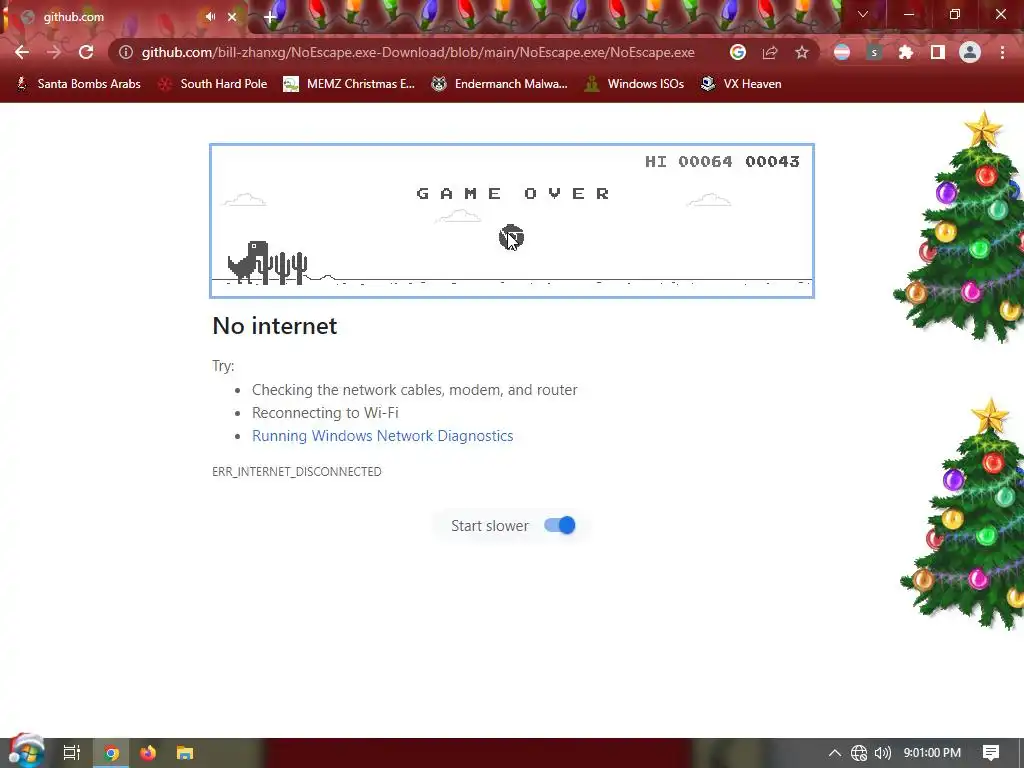The image size is (1024, 768).
Task: Click Running Windows Network Diagnostics link
Action: coord(383,436)
